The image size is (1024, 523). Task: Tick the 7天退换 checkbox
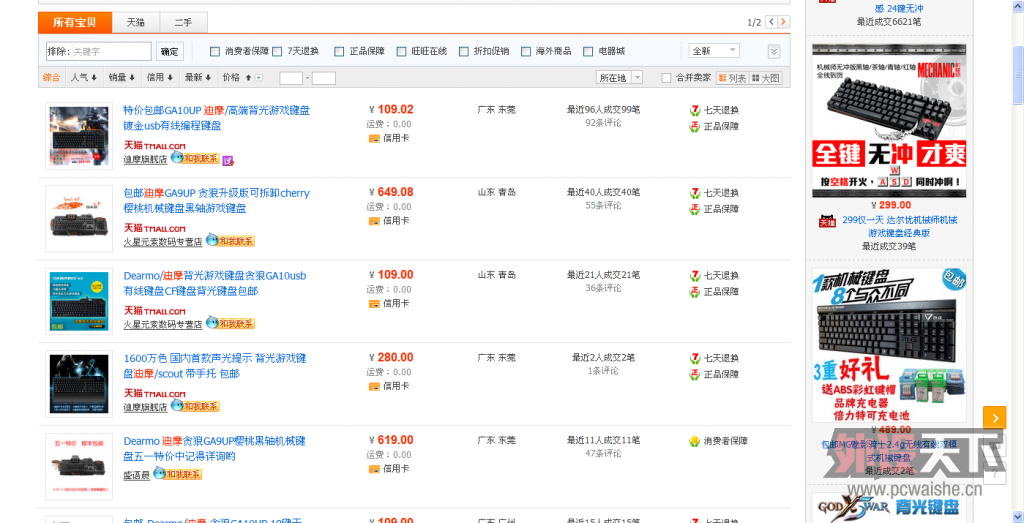(277, 51)
